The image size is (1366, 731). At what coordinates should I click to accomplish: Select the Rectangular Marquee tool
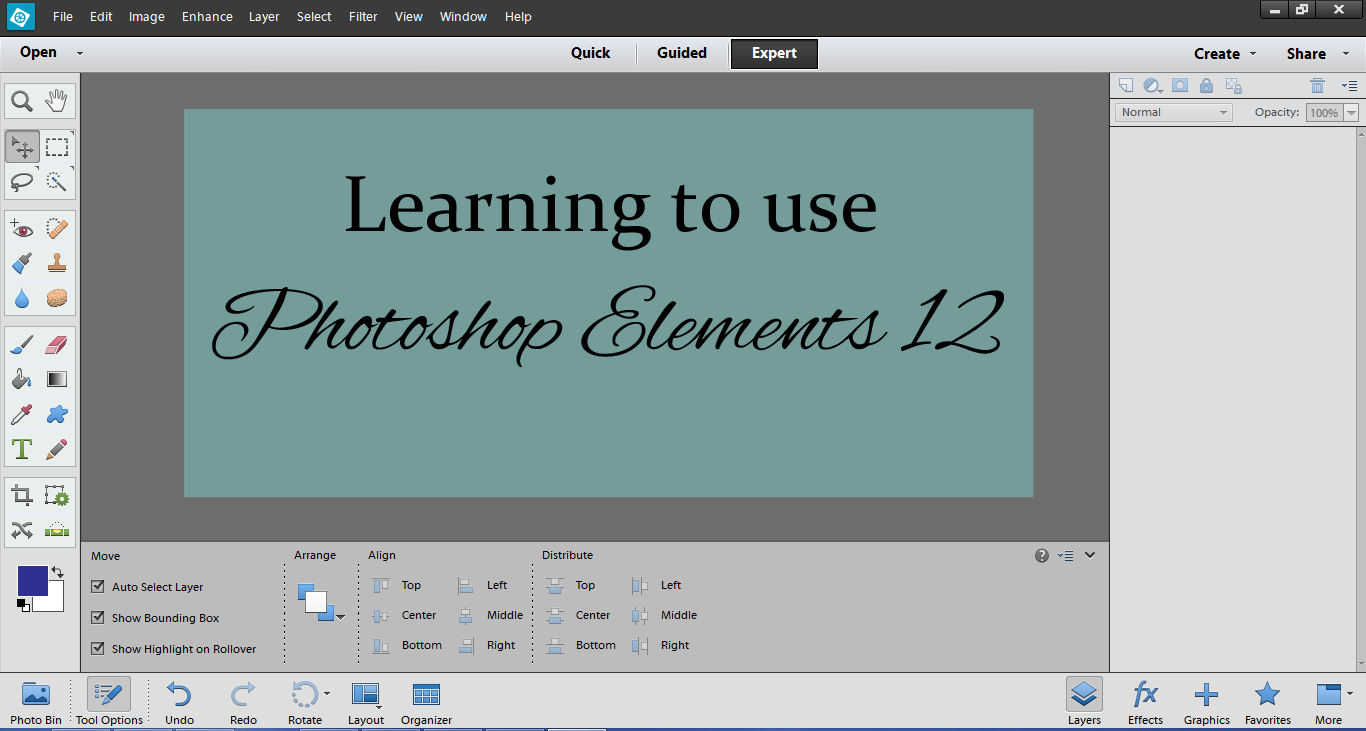click(57, 147)
